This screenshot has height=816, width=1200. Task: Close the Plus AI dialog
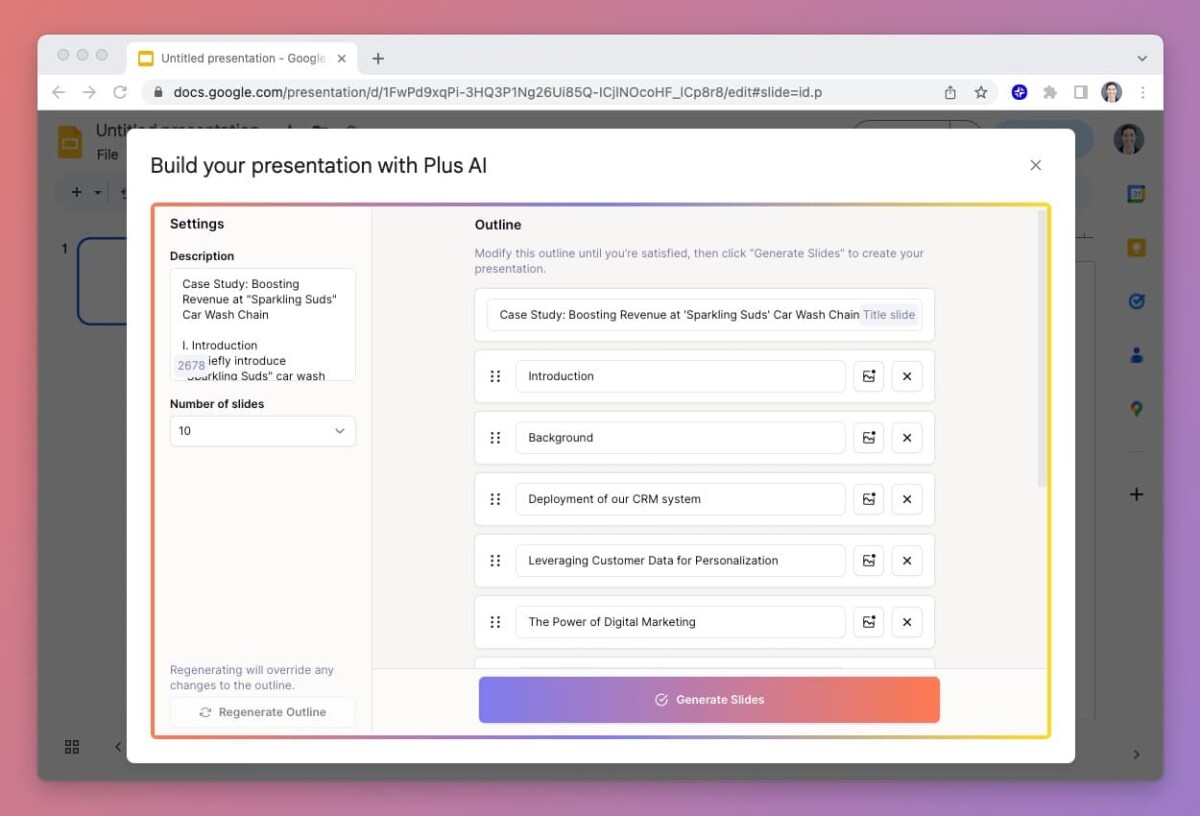1035,165
